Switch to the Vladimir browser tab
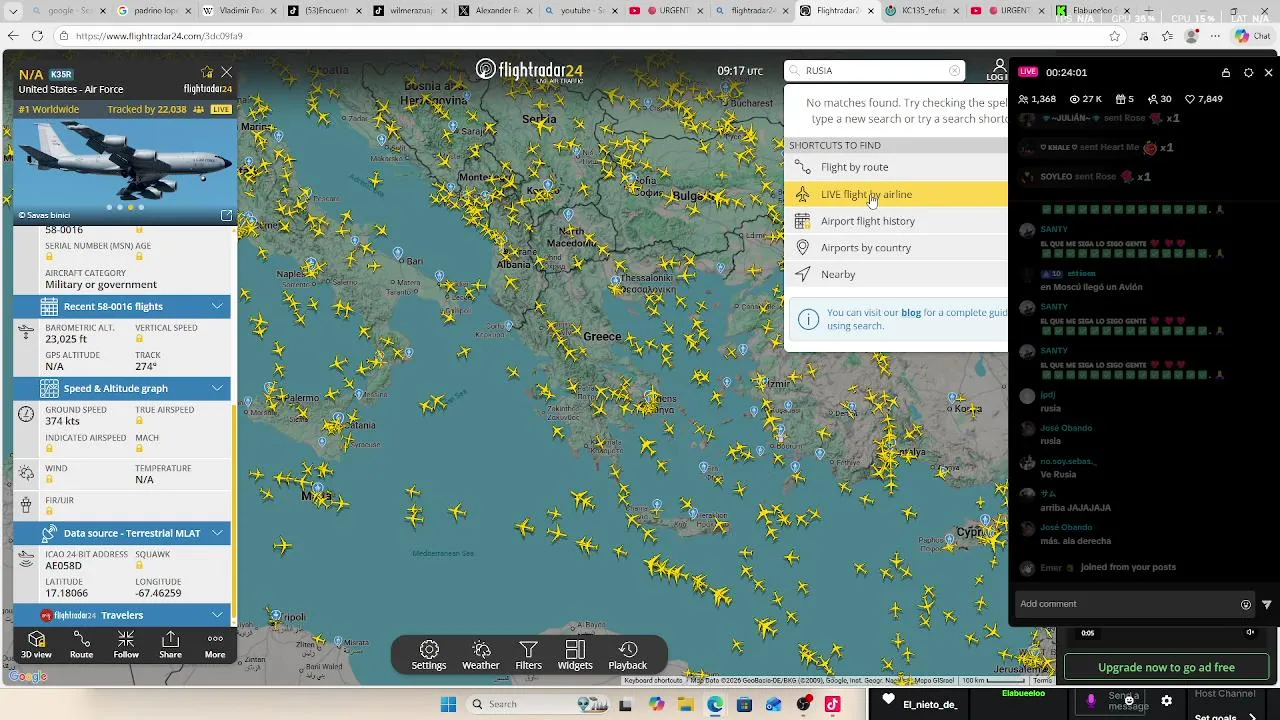This screenshot has height=720, width=1280. tap(240, 11)
